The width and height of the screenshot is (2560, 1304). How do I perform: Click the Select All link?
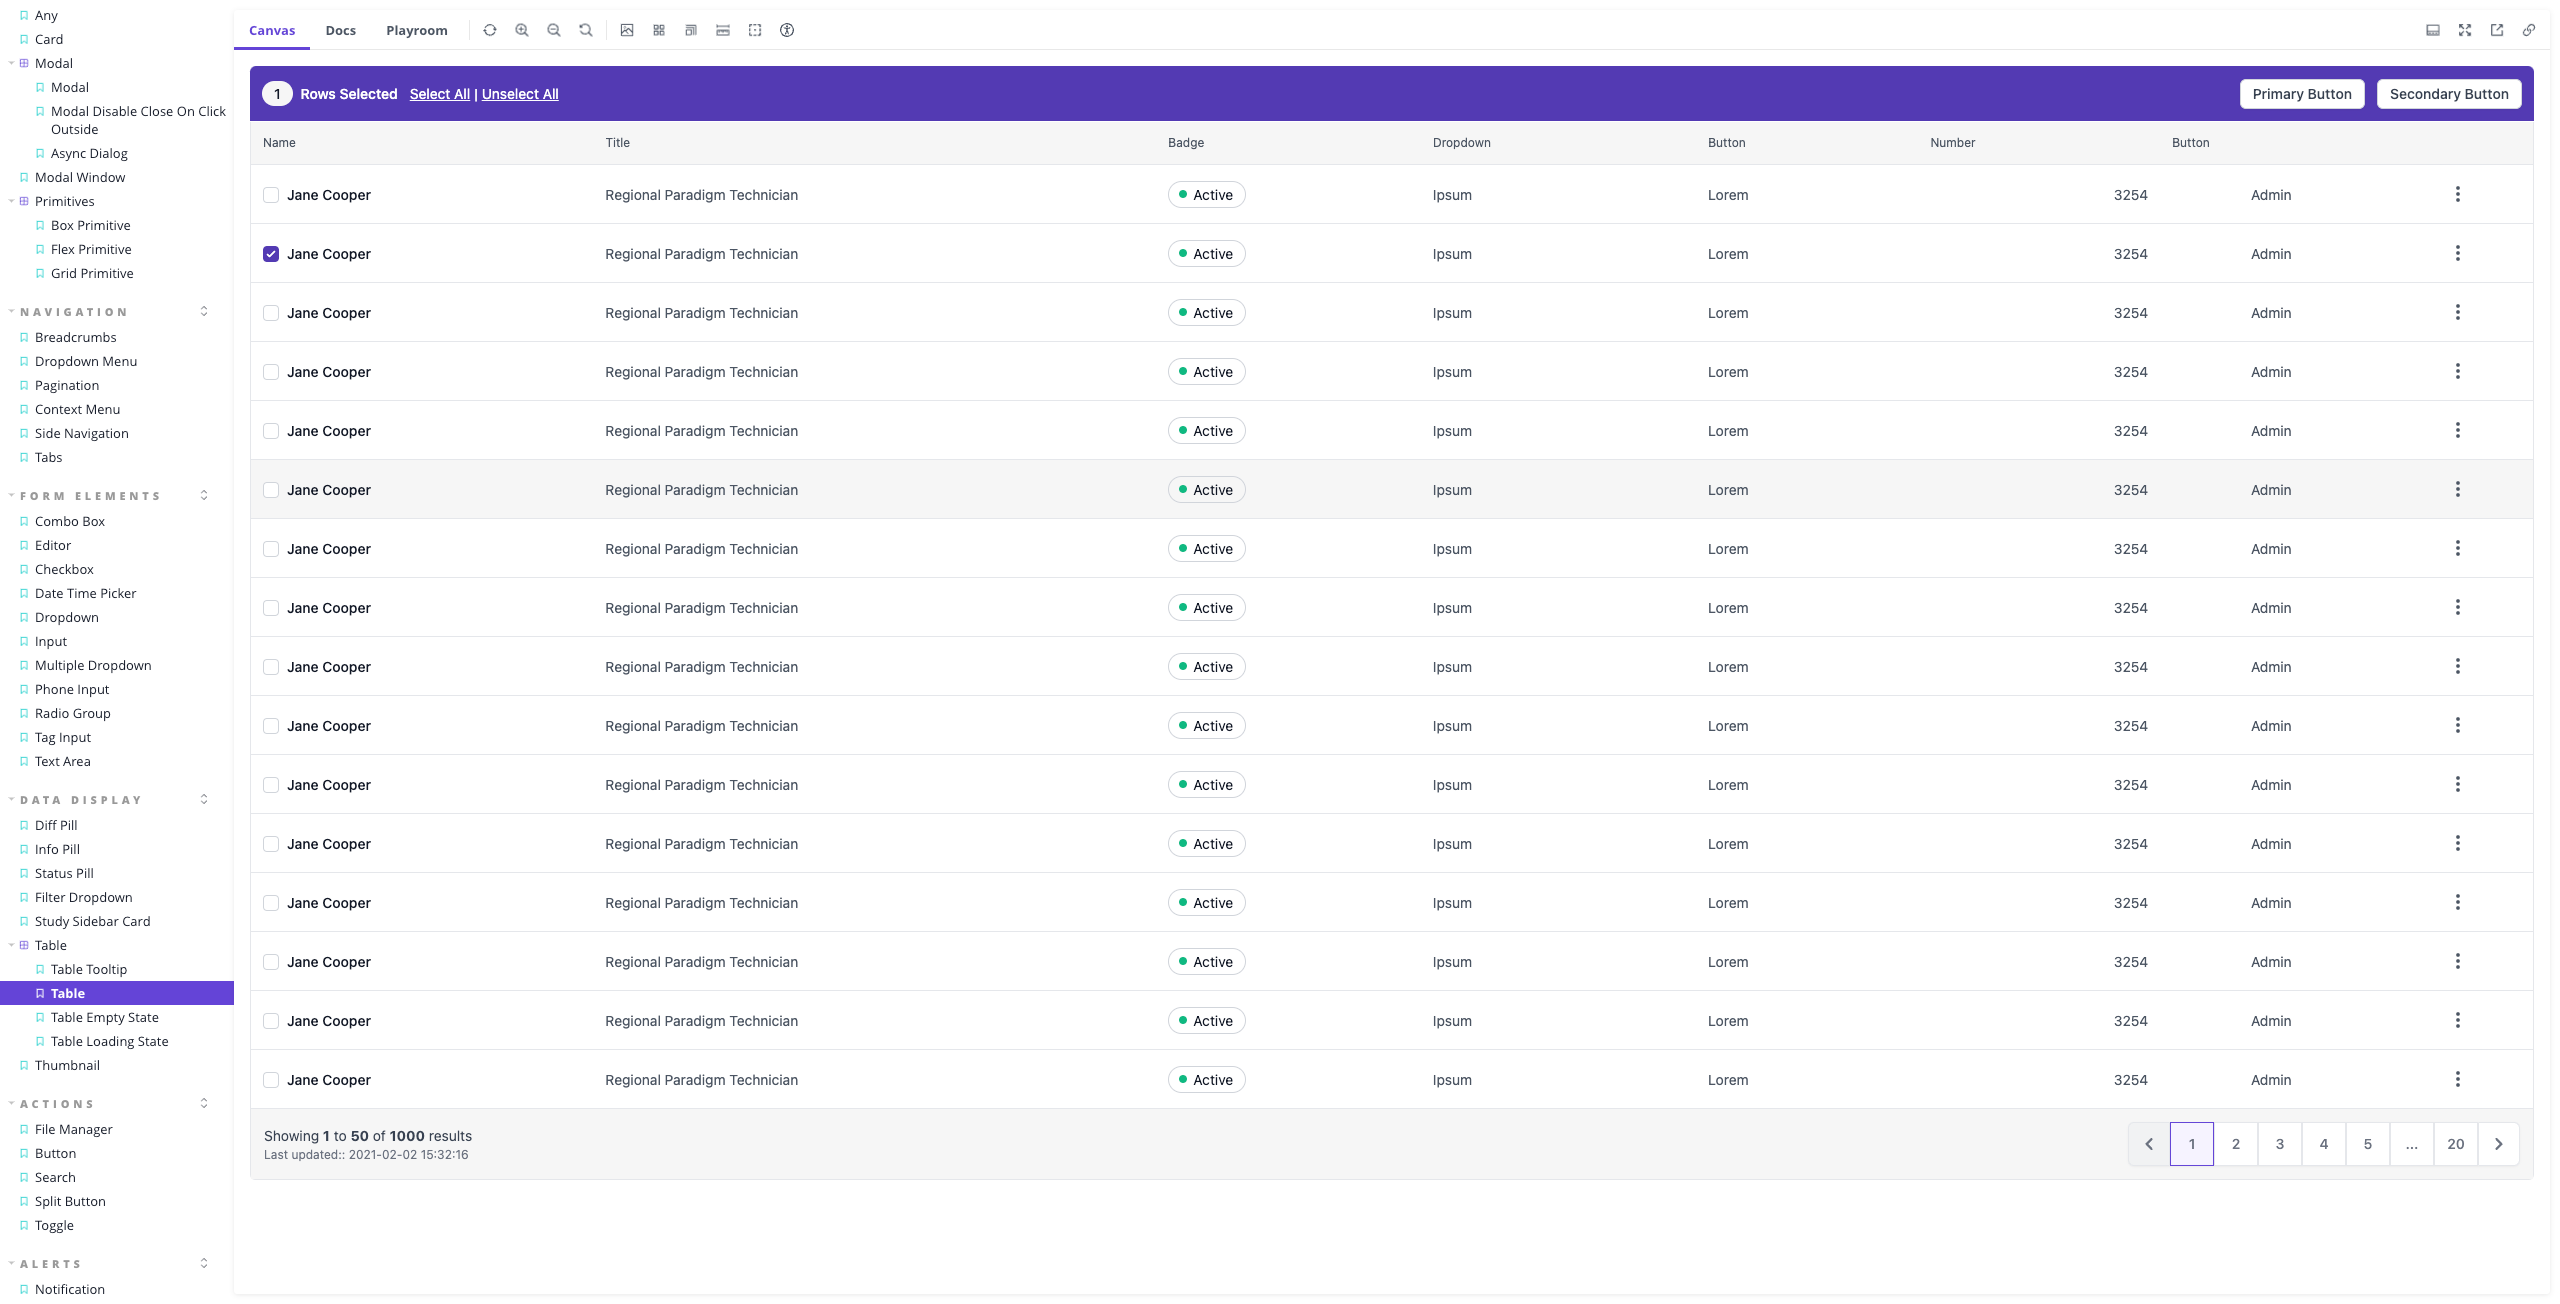click(x=439, y=94)
